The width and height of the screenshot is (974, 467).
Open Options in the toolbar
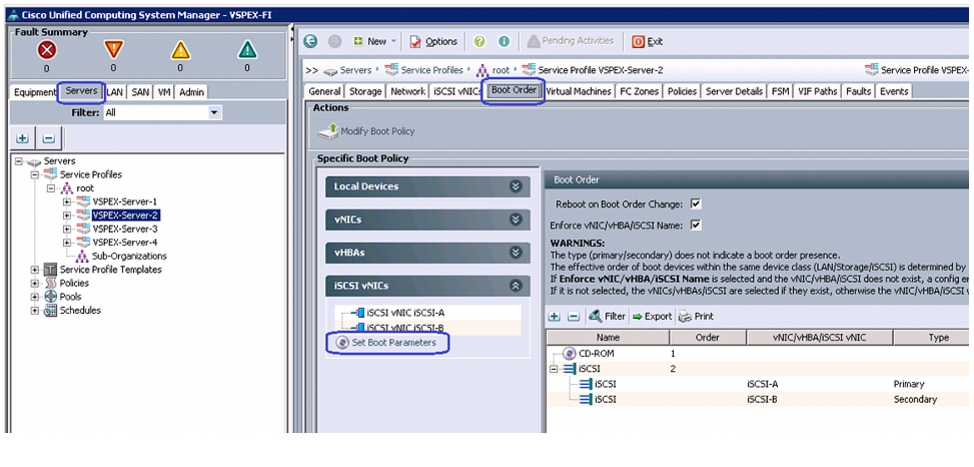(434, 42)
